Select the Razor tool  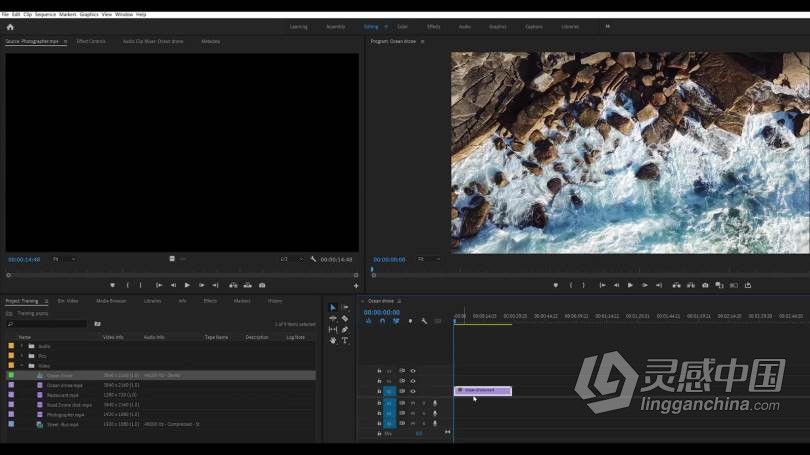click(x=345, y=319)
